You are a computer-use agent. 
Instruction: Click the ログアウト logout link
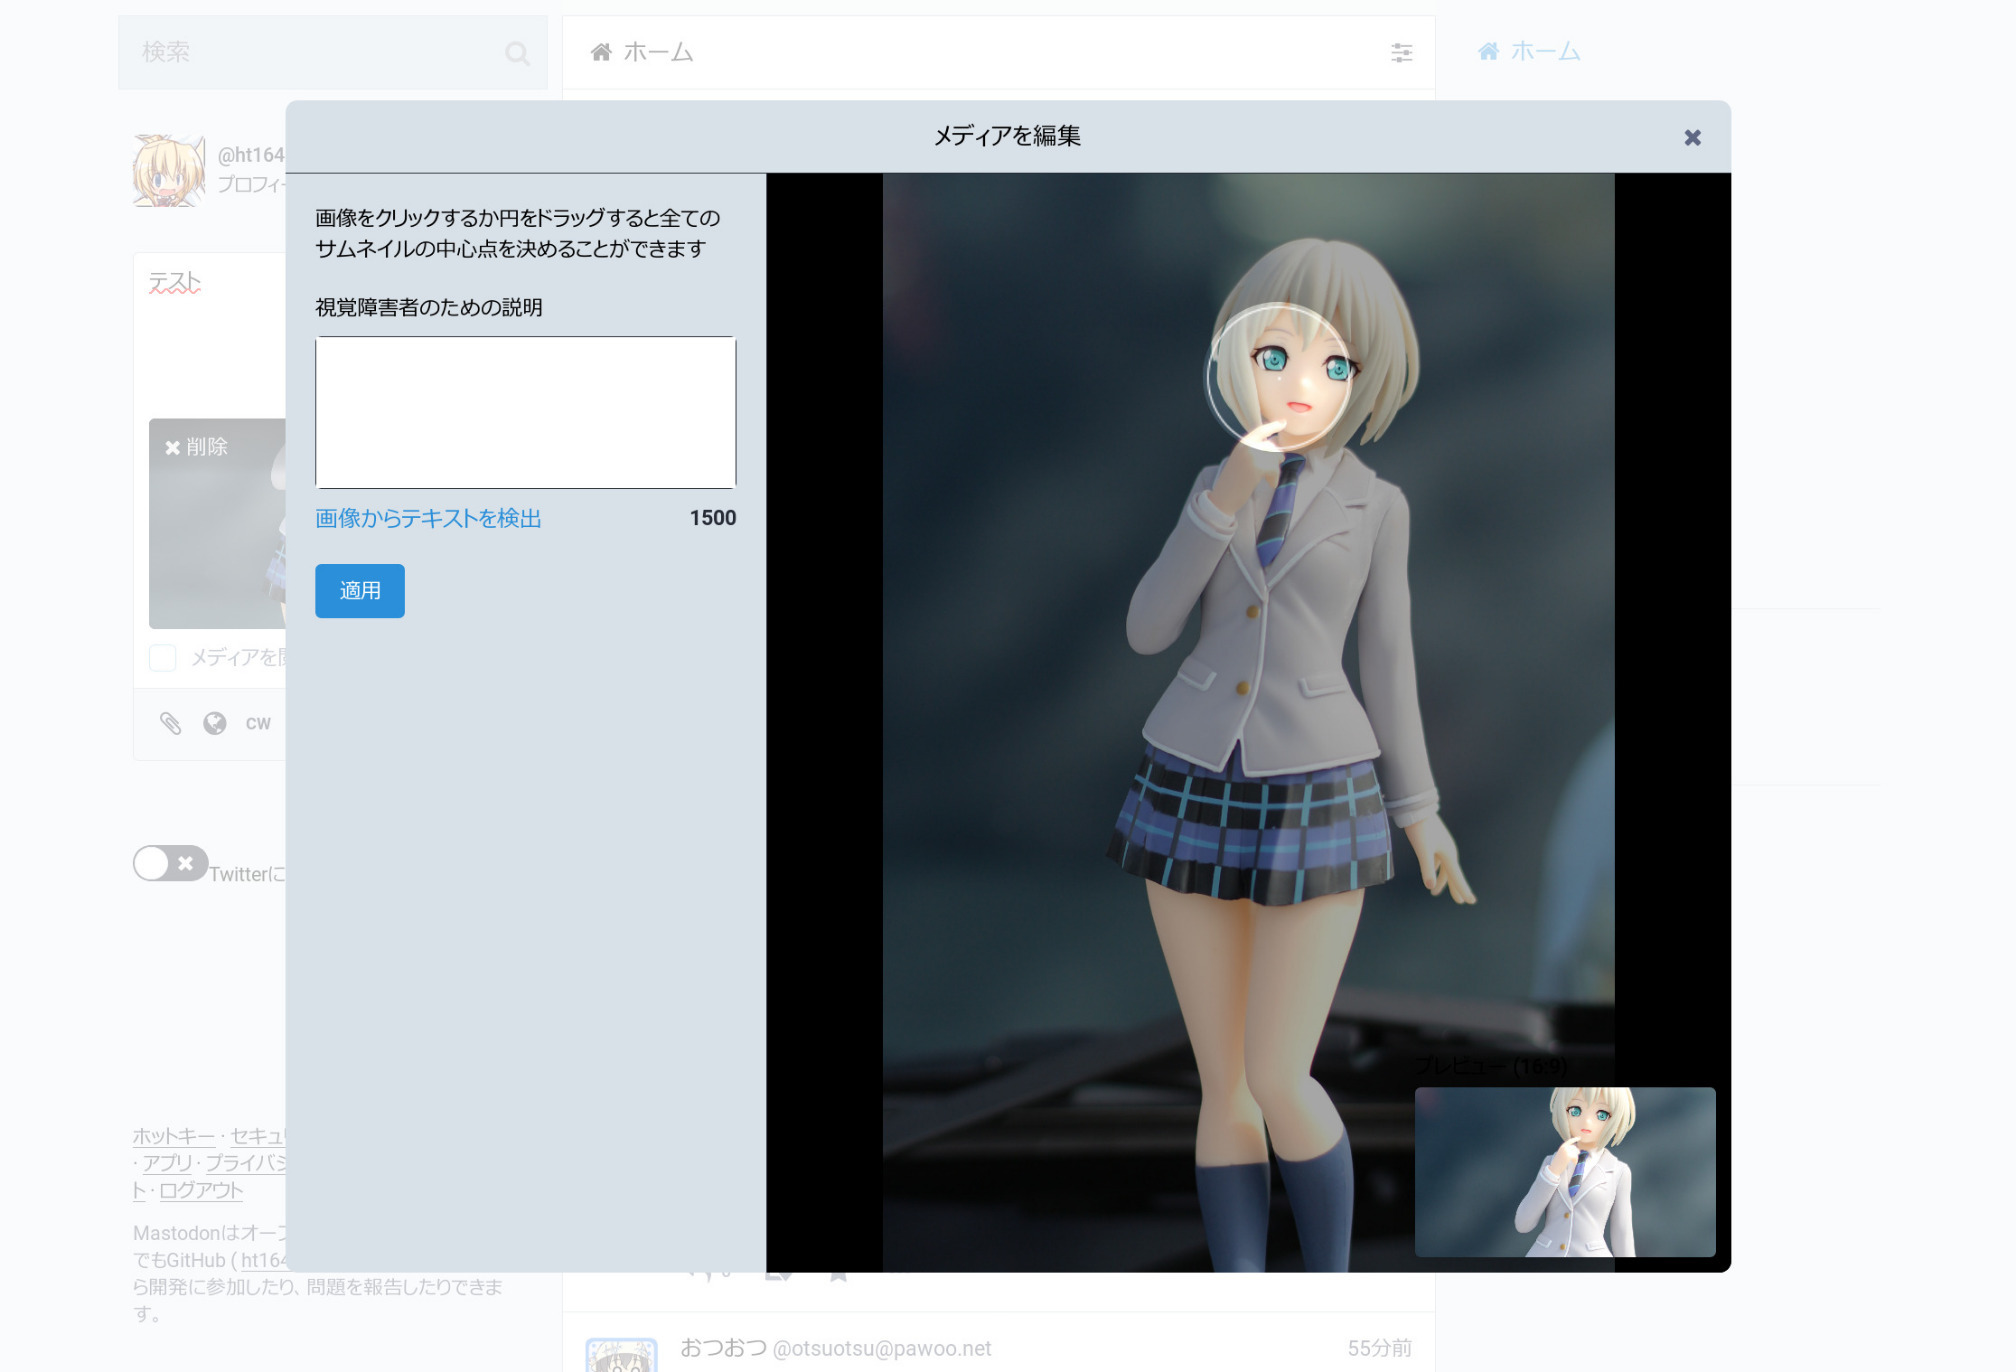click(201, 1190)
